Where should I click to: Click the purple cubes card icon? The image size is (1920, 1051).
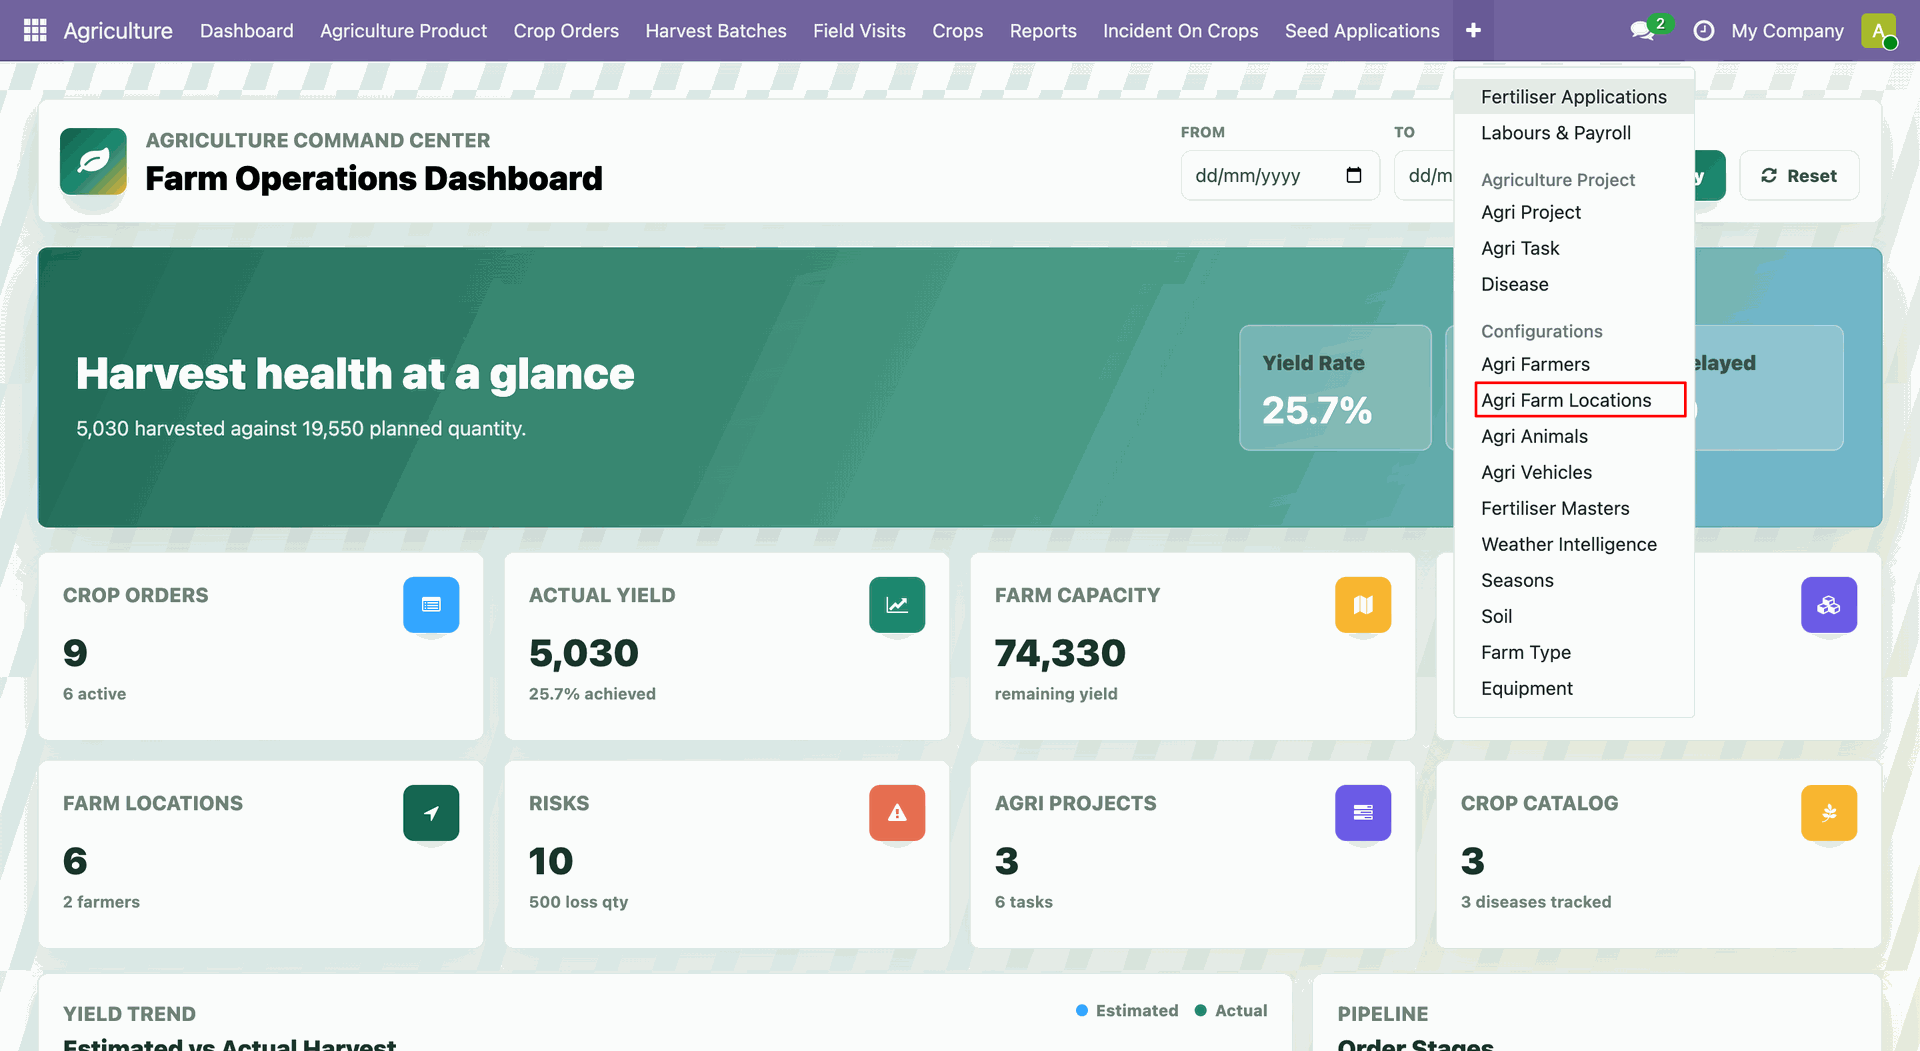(1829, 604)
